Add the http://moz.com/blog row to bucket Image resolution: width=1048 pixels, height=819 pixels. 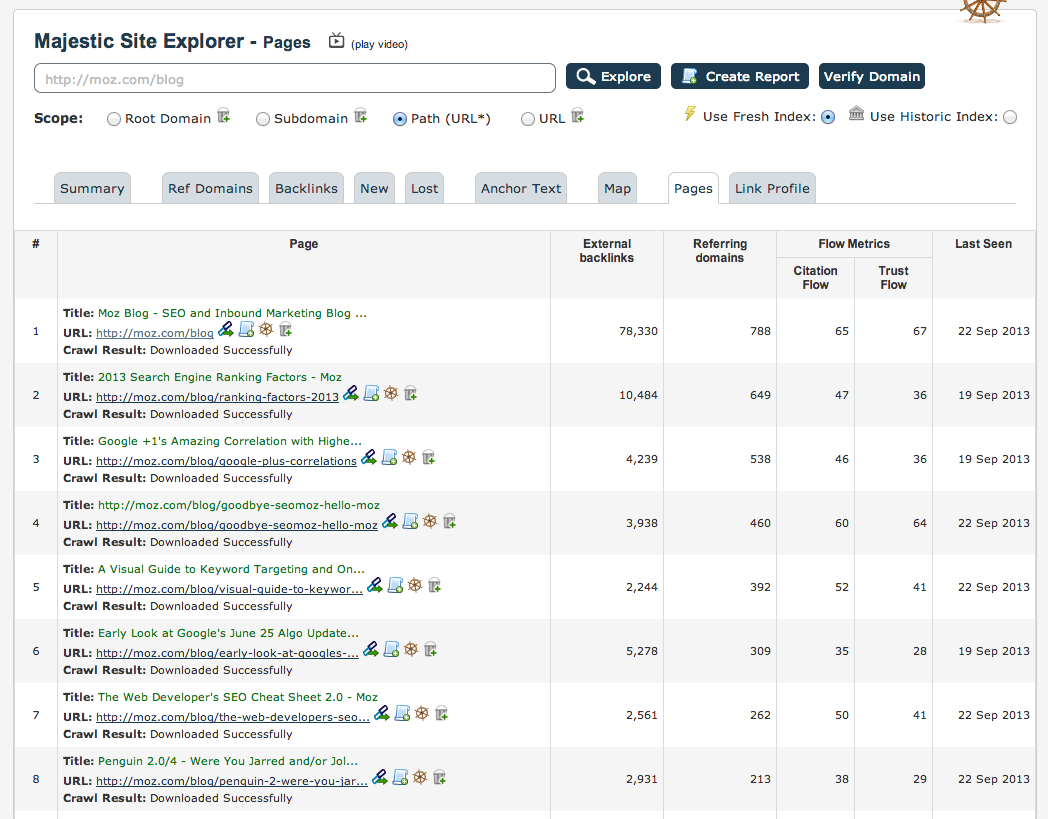285,330
